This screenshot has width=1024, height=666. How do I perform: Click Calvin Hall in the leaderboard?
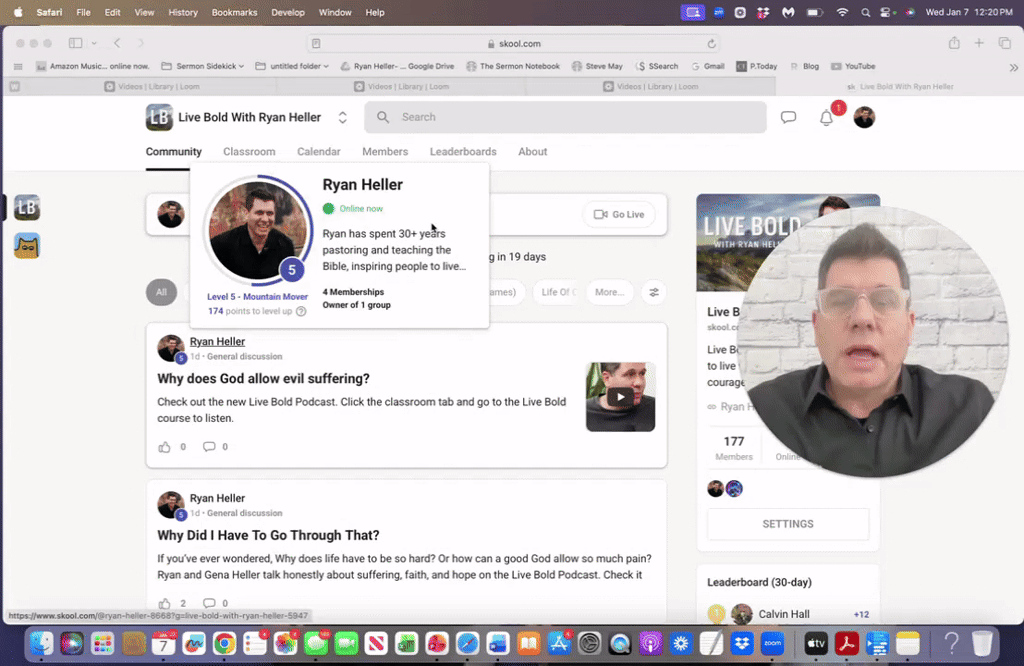784,614
